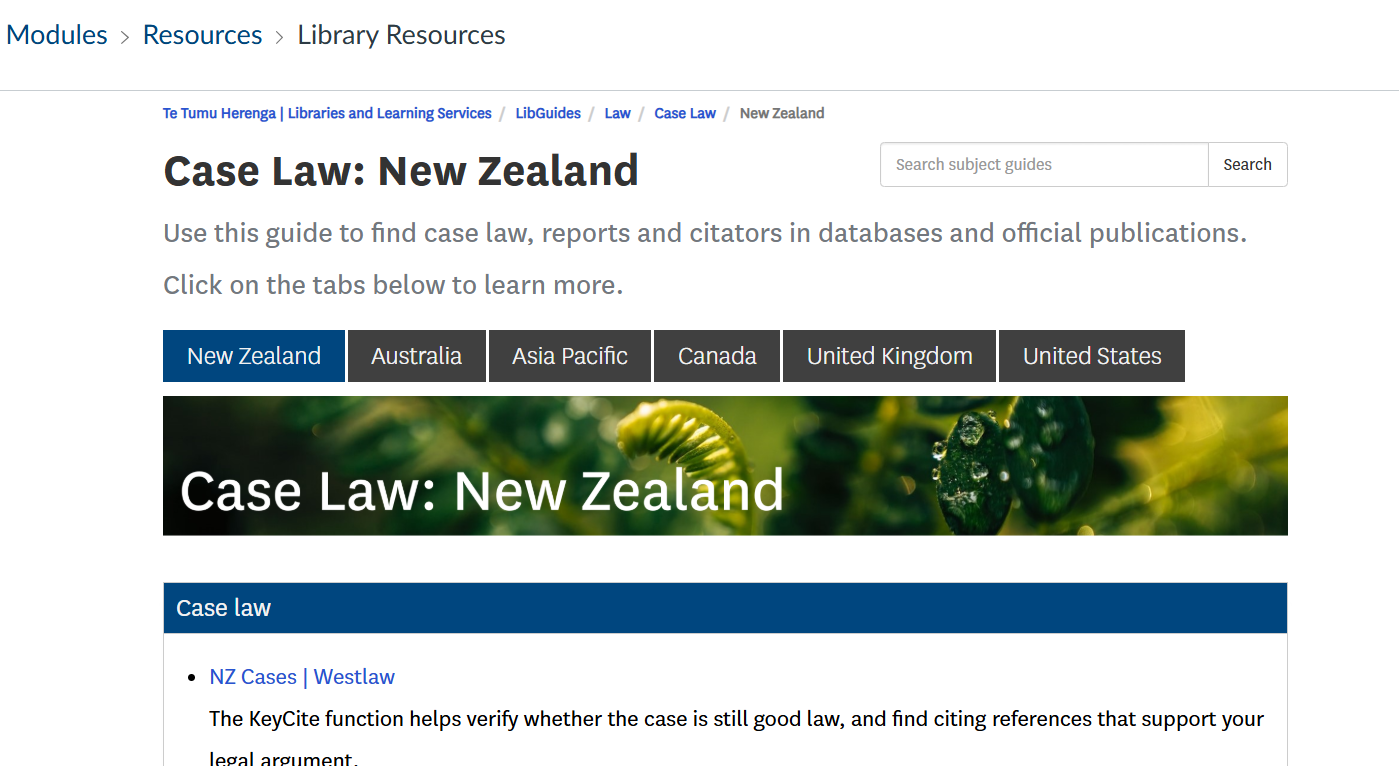Select the United States tab
Screen dimensions: 1399x768
[1092, 357]
